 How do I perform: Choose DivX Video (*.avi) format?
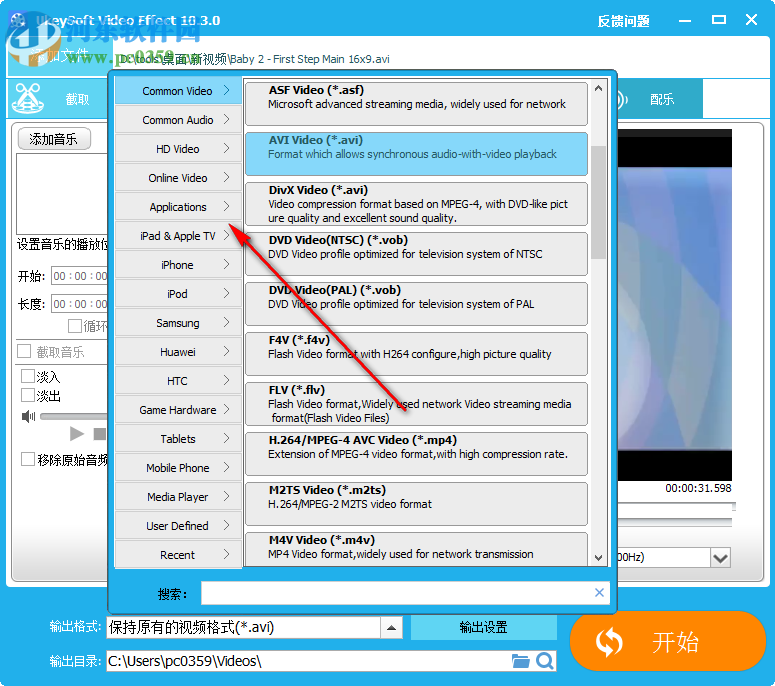tap(416, 204)
